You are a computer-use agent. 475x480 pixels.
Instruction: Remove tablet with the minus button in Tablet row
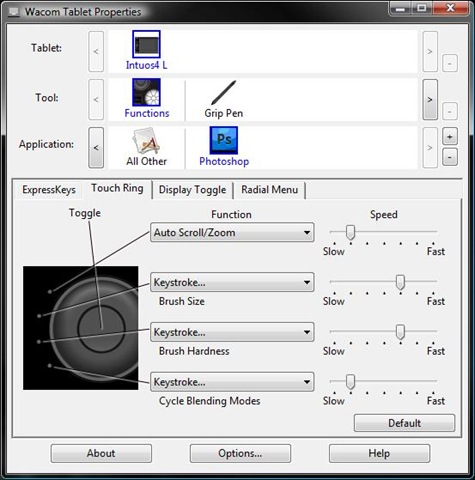(450, 63)
